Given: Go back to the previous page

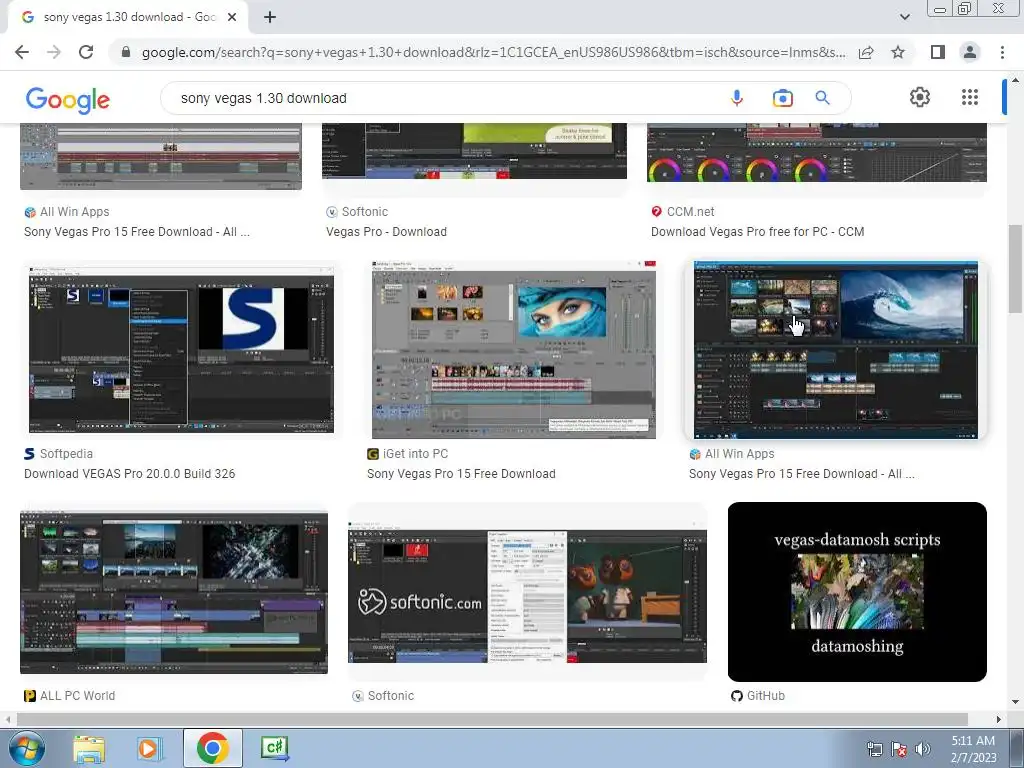Looking at the screenshot, I should point(22,52).
